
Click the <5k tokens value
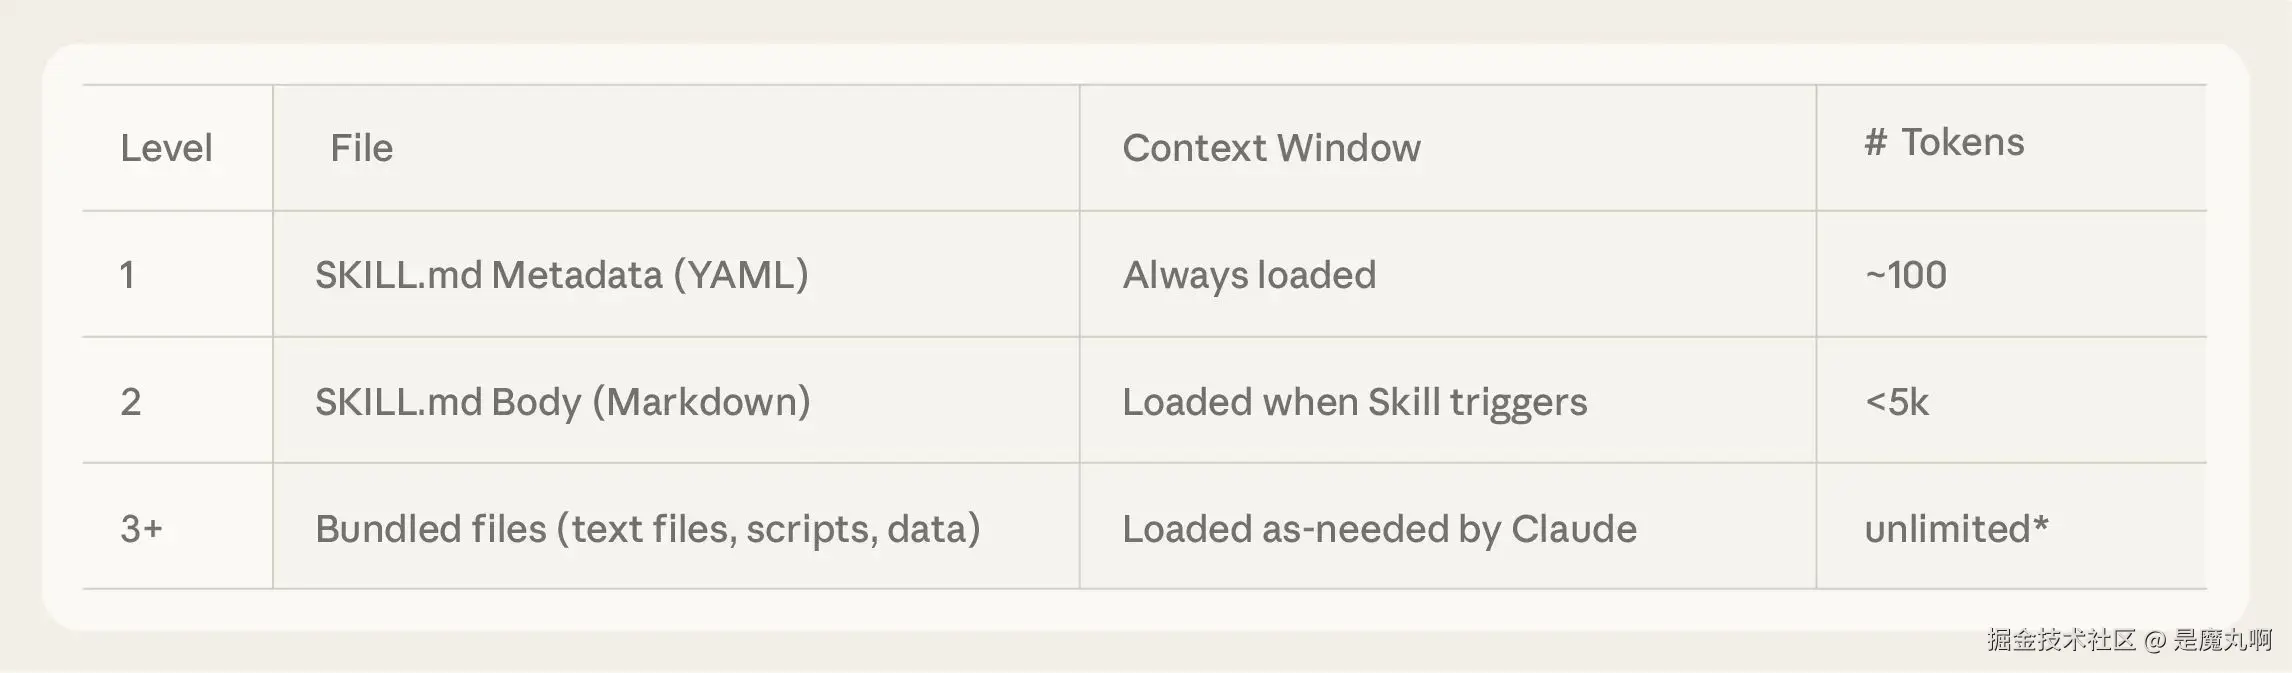click(x=1896, y=402)
